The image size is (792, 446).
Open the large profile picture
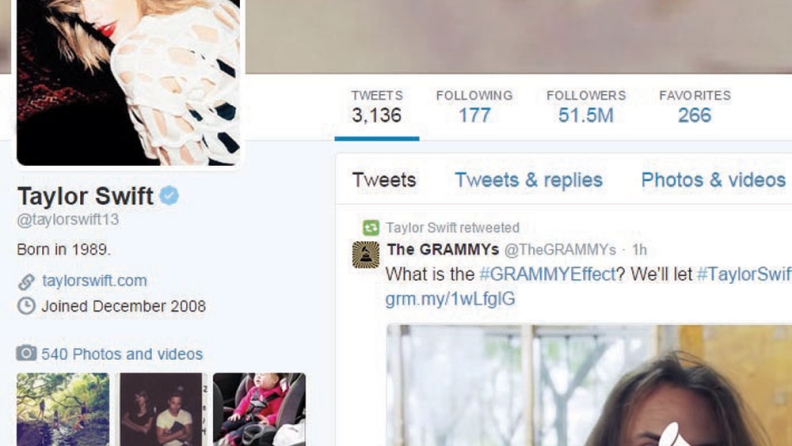pos(128,82)
